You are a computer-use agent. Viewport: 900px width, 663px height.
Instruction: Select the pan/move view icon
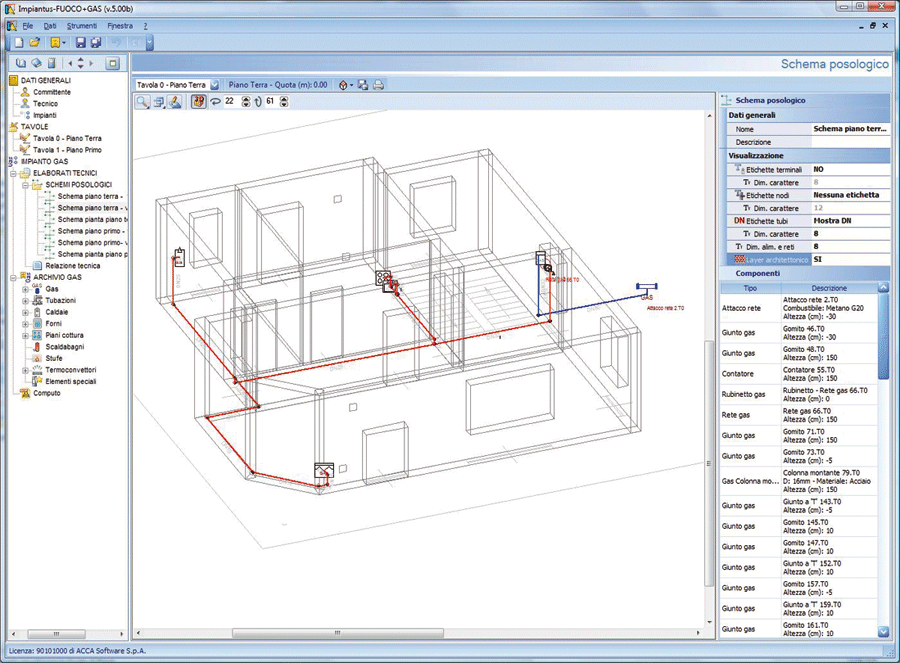[158, 100]
